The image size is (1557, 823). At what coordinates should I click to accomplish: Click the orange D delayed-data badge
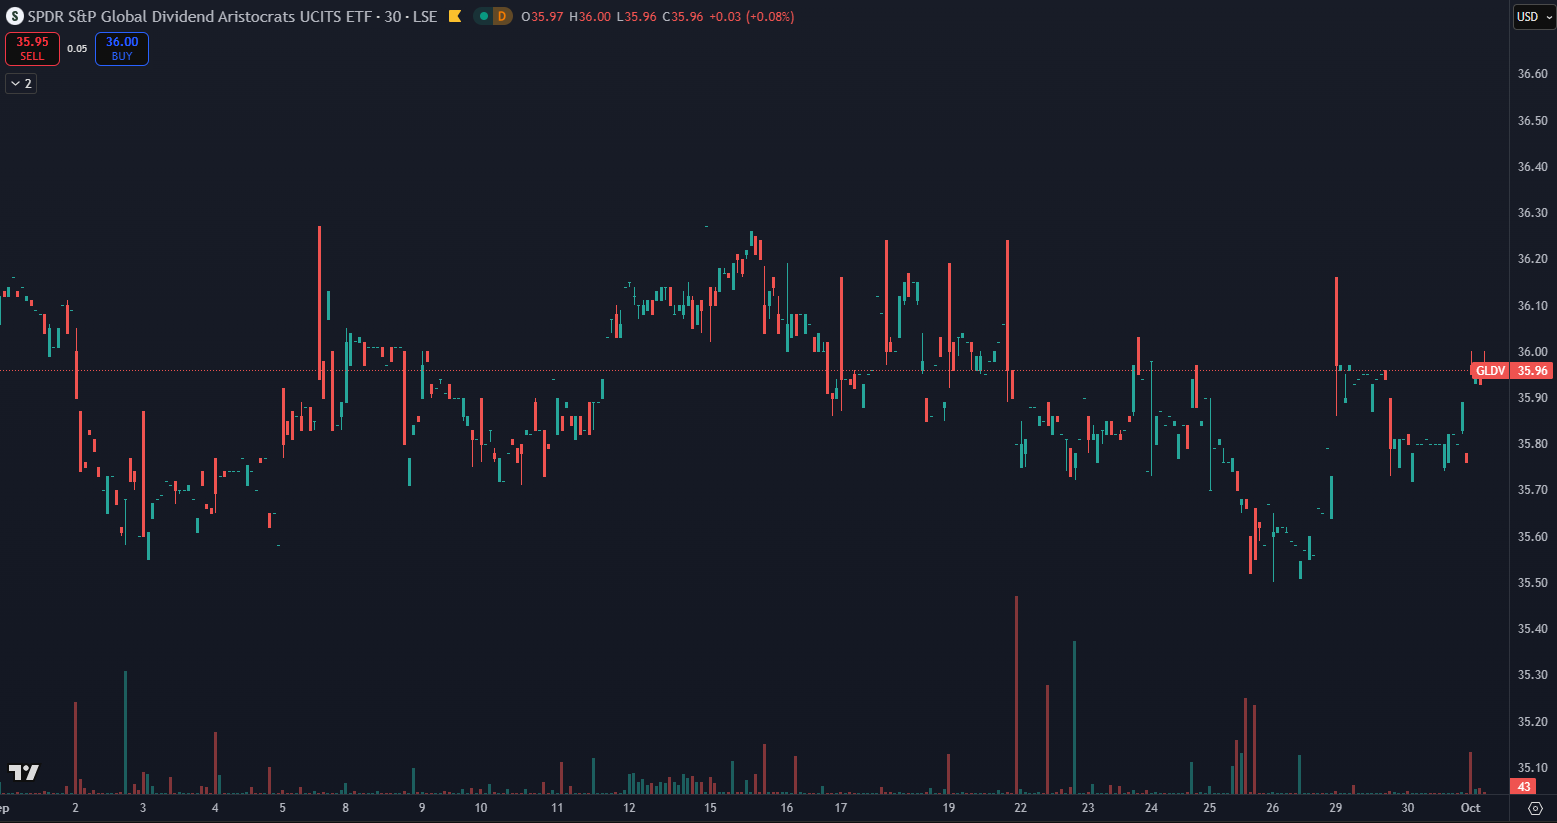point(501,17)
